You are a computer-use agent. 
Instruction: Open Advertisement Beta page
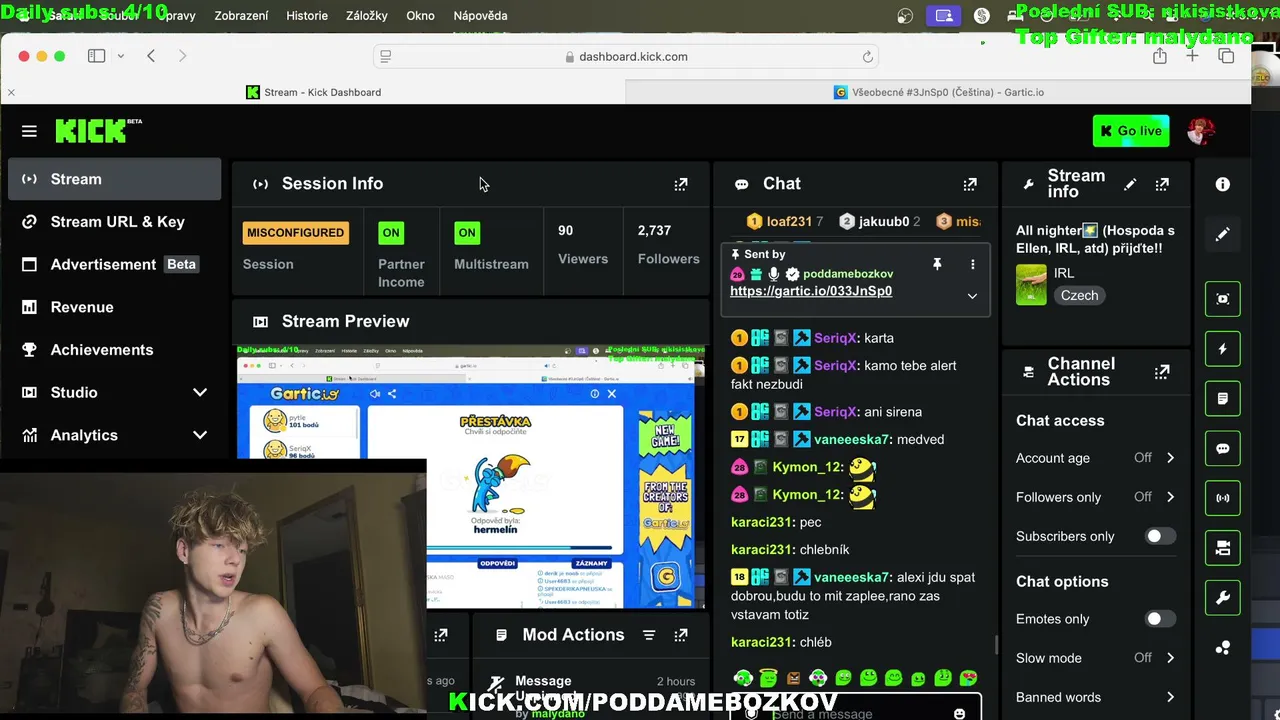click(x=114, y=264)
